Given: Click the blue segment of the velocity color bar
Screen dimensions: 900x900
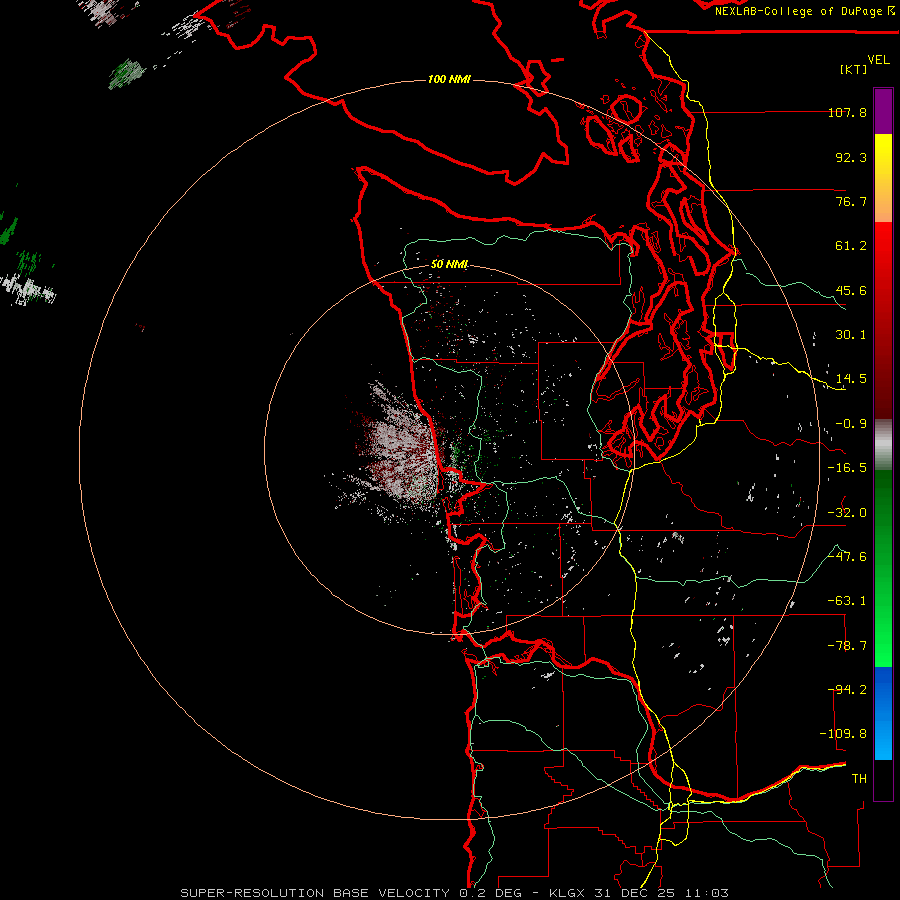Looking at the screenshot, I should (x=883, y=713).
